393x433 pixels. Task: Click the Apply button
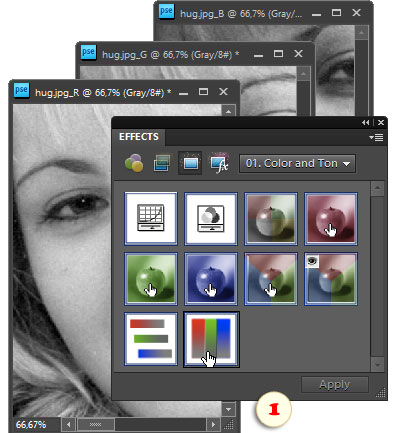335,385
